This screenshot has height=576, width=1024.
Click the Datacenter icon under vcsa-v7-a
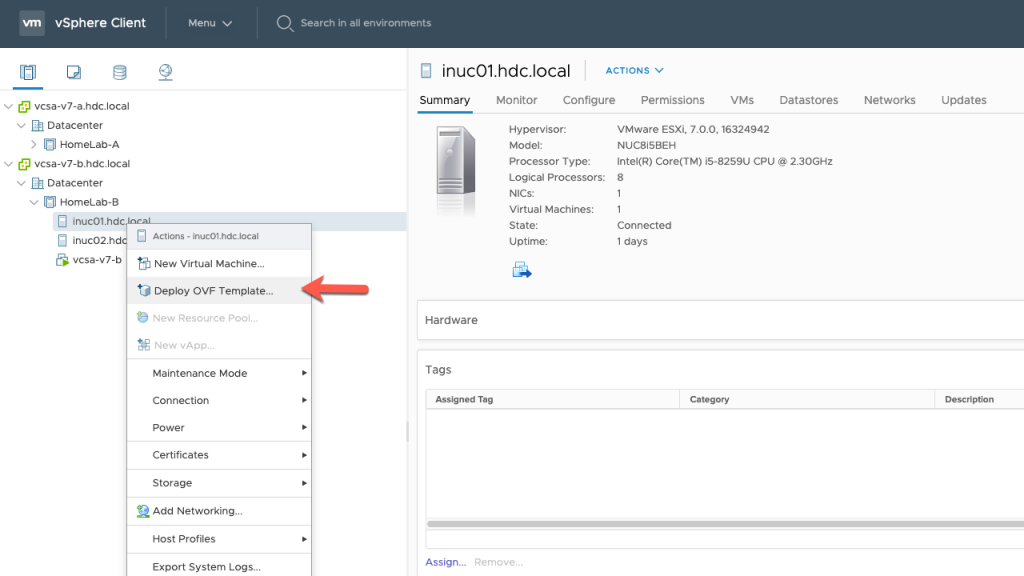[x=37, y=125]
